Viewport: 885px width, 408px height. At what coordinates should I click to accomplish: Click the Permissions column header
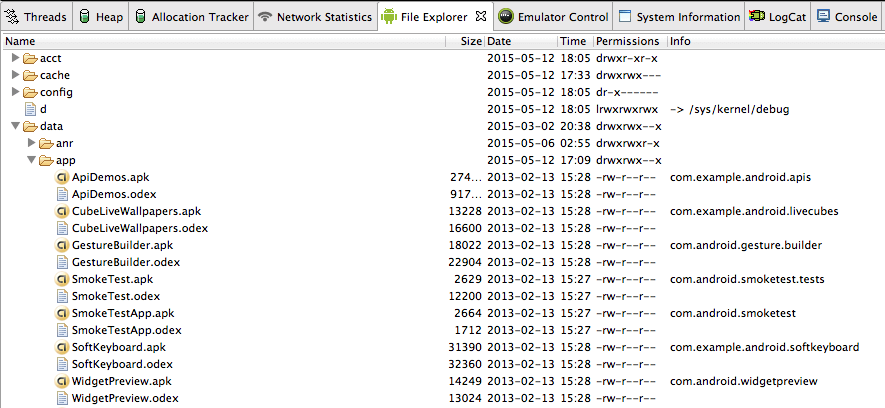630,41
